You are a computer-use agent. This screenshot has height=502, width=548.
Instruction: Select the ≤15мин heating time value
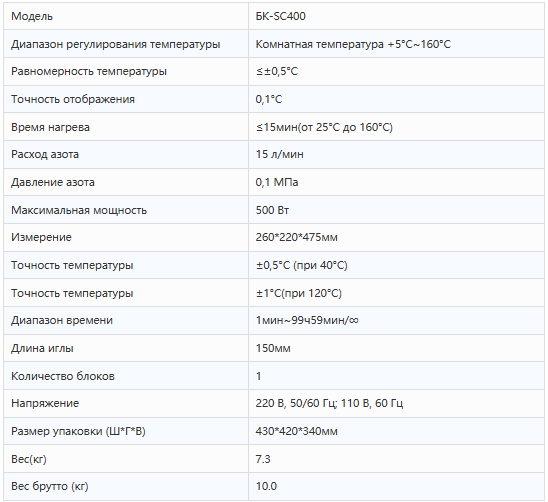(324, 127)
